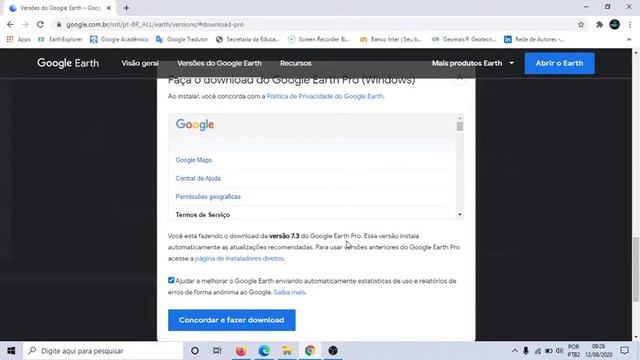
Task: Open Cortana circle icon on taskbar
Action: (x=195, y=351)
